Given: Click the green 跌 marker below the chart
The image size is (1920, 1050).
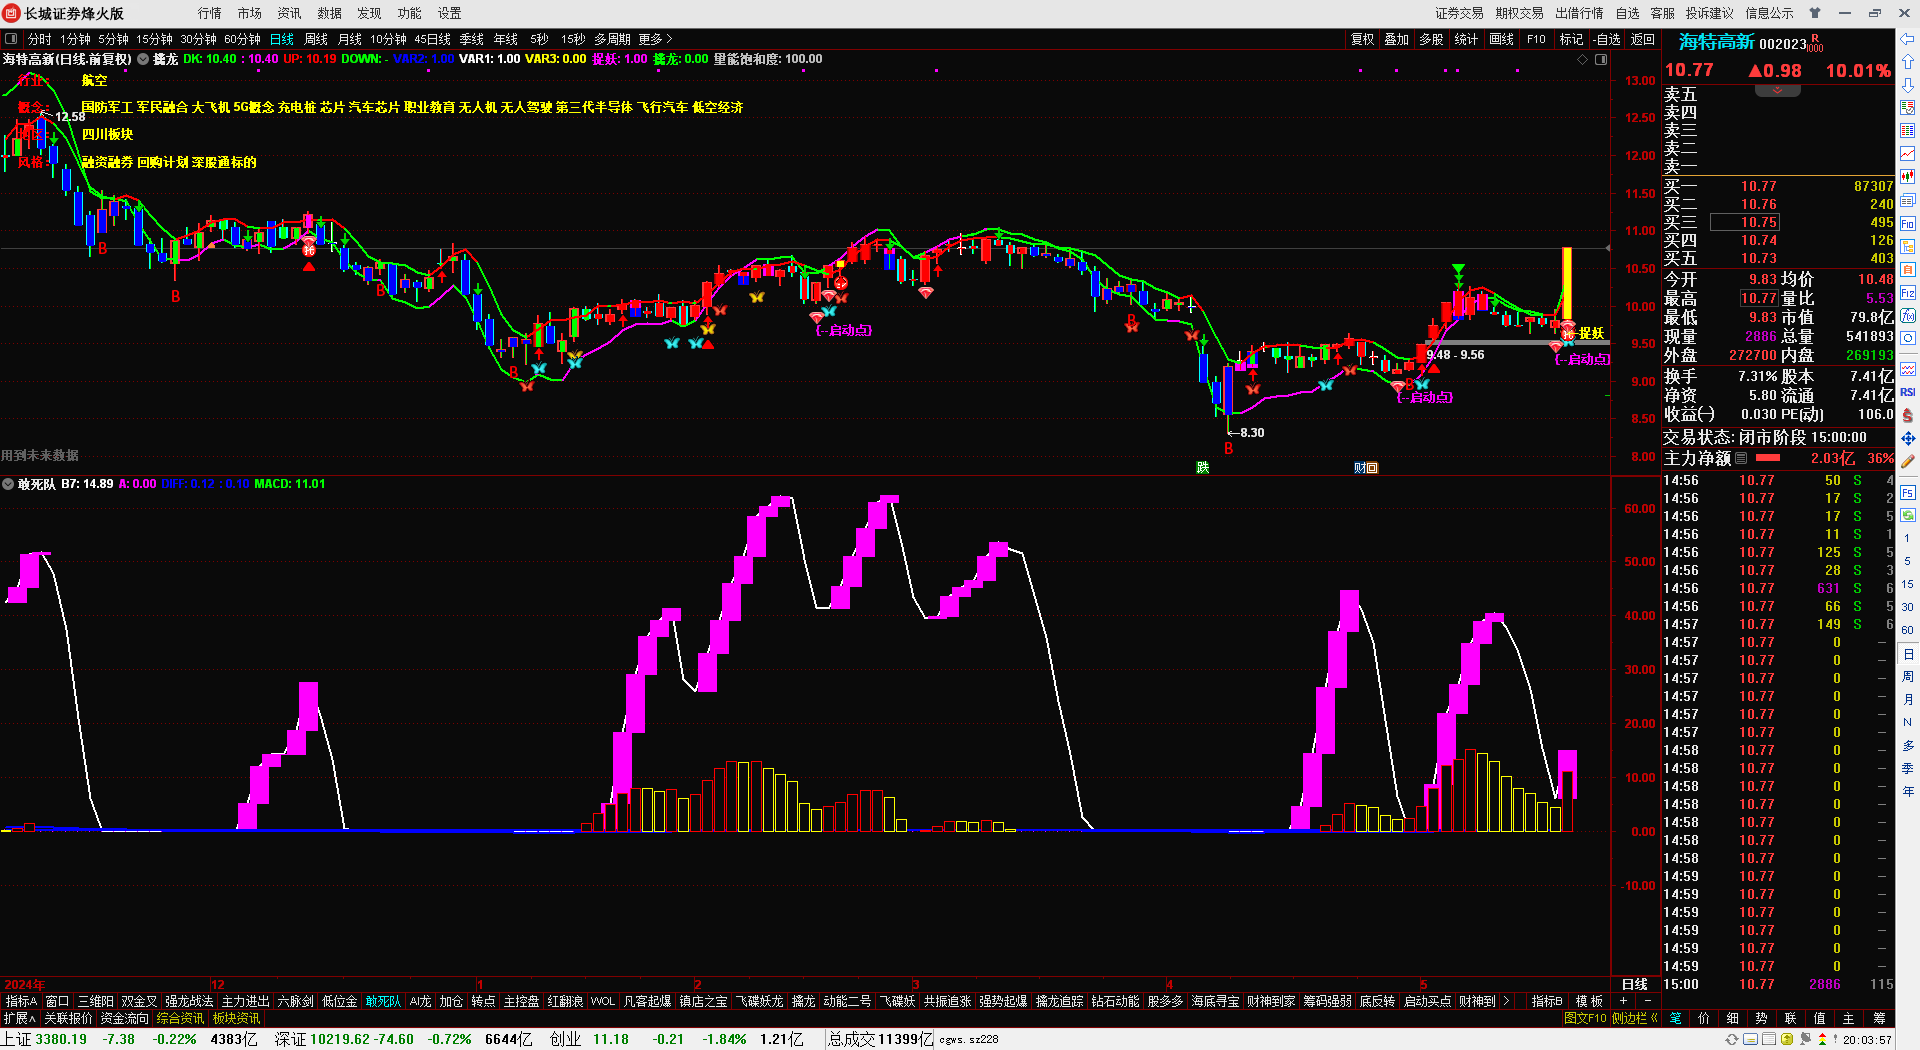Looking at the screenshot, I should 1203,467.
